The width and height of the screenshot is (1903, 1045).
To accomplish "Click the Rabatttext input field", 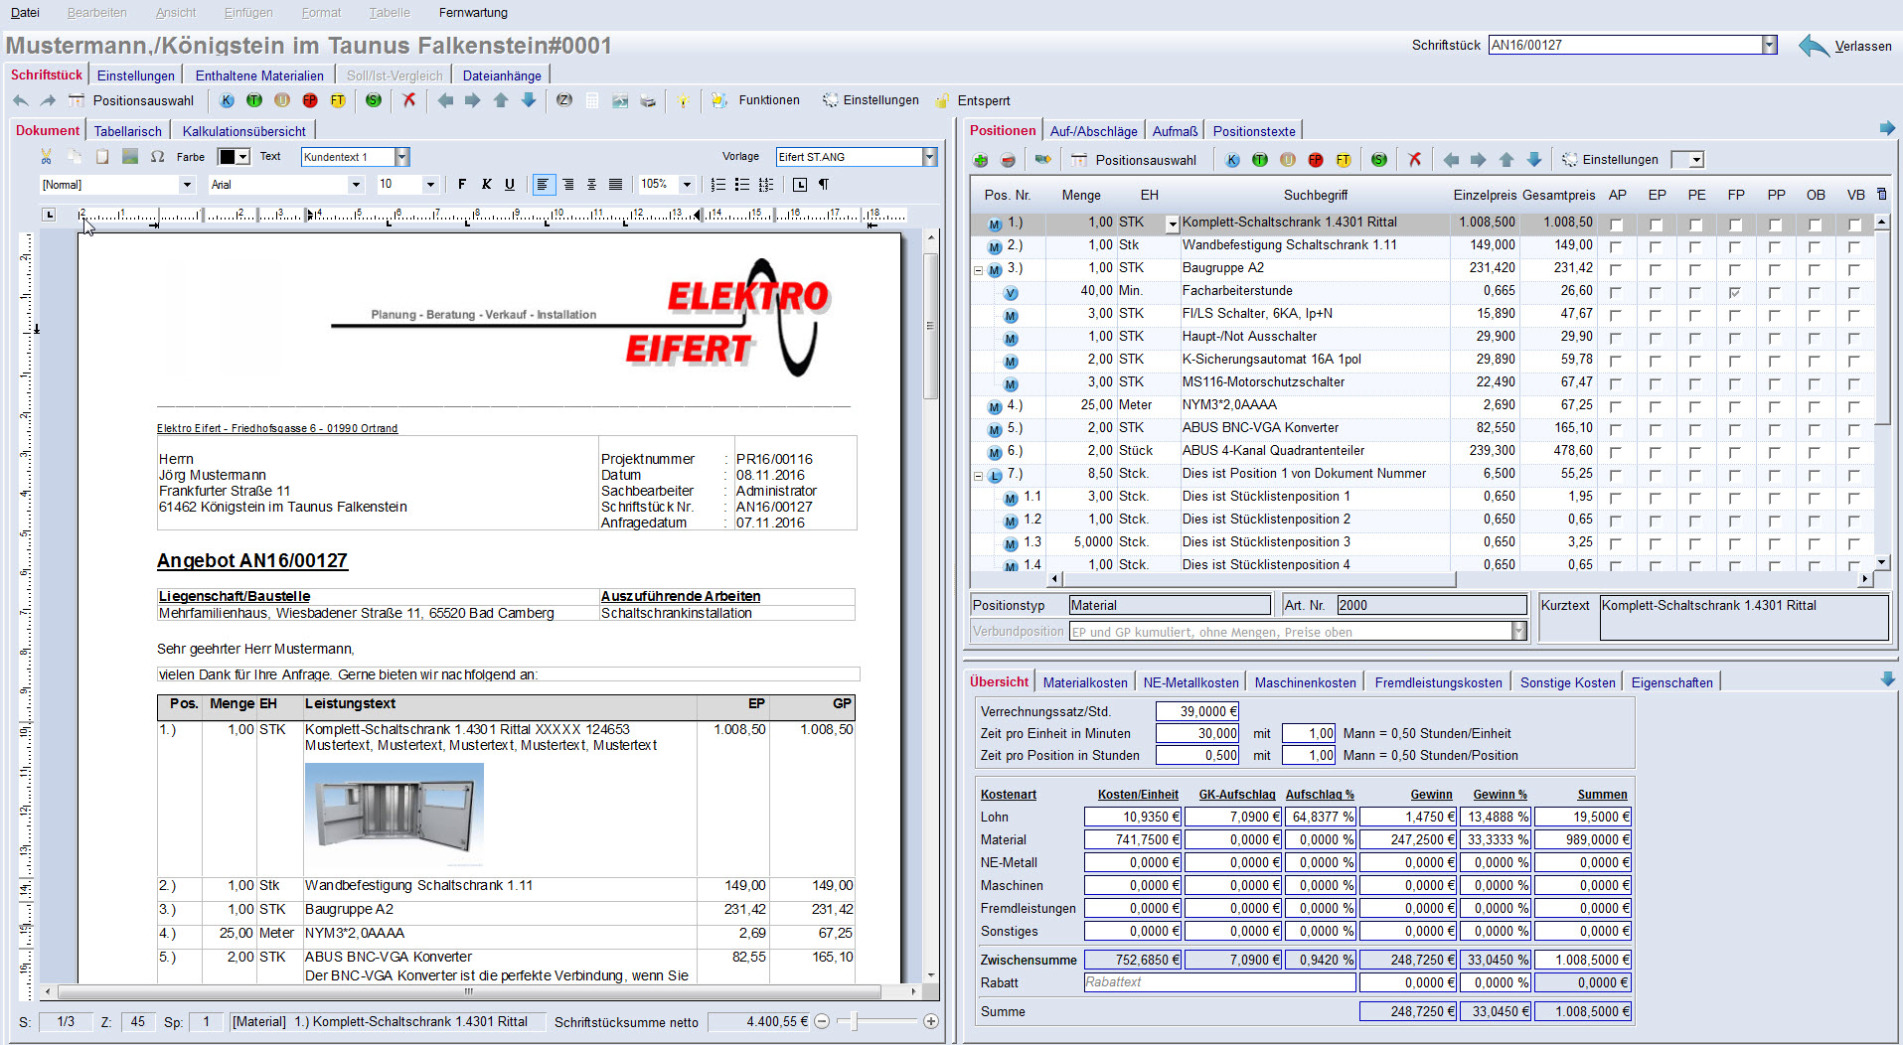I will click(1219, 982).
